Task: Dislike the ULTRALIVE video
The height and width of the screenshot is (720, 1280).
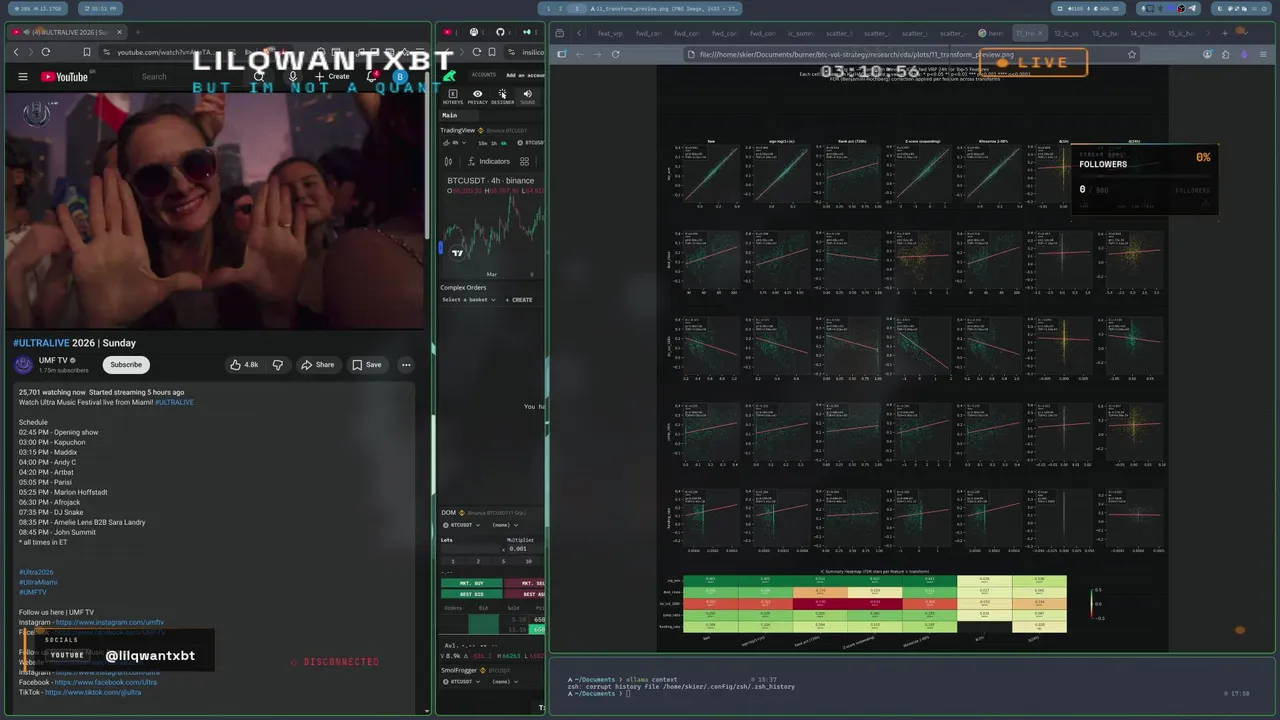Action: pyautogui.click(x=278, y=365)
